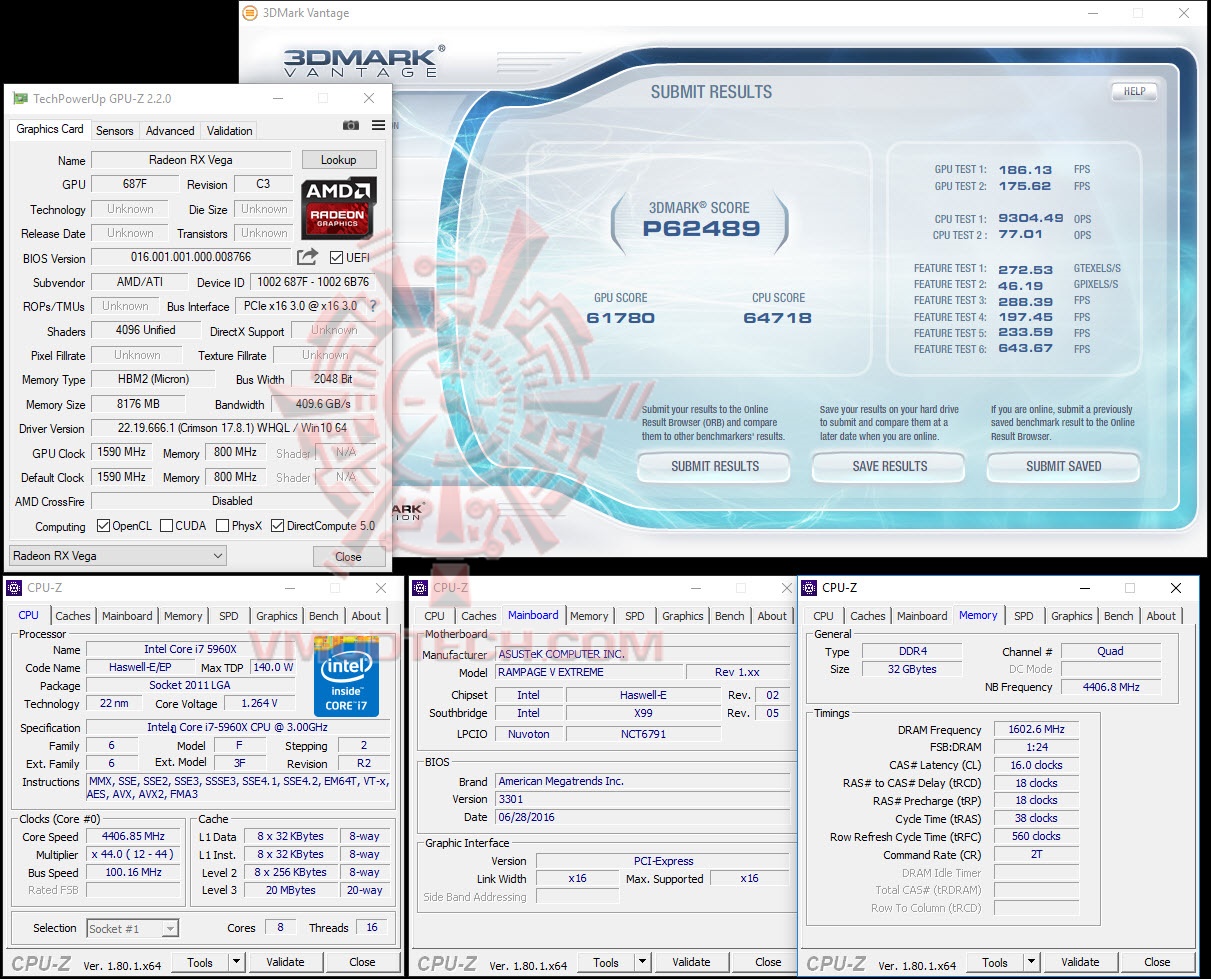Open About tab in Memory CPU-Z window
The image size is (1211, 979).
tap(1161, 616)
